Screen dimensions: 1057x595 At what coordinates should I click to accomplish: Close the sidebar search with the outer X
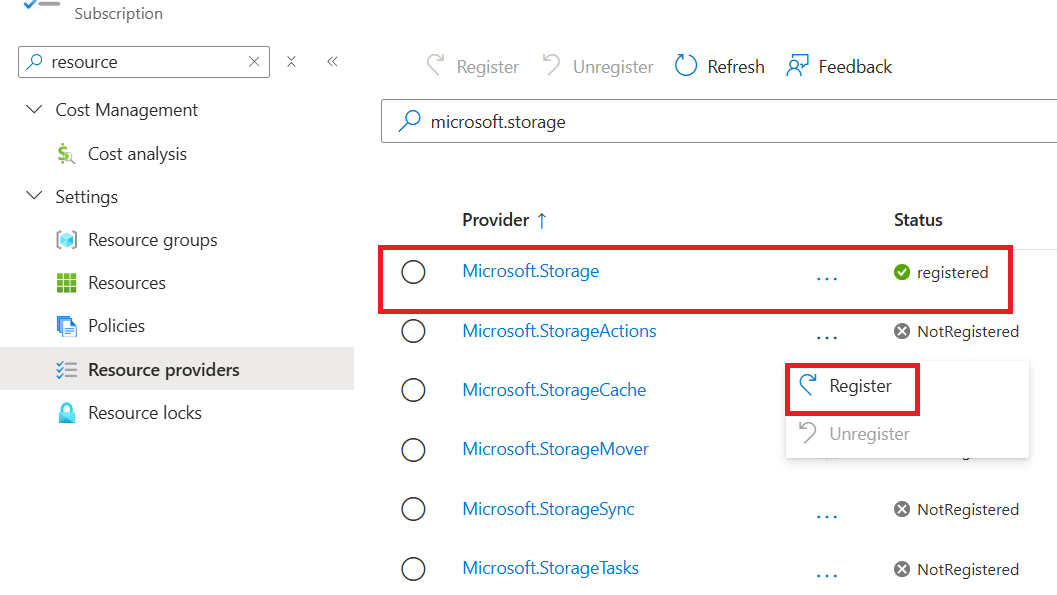click(291, 62)
